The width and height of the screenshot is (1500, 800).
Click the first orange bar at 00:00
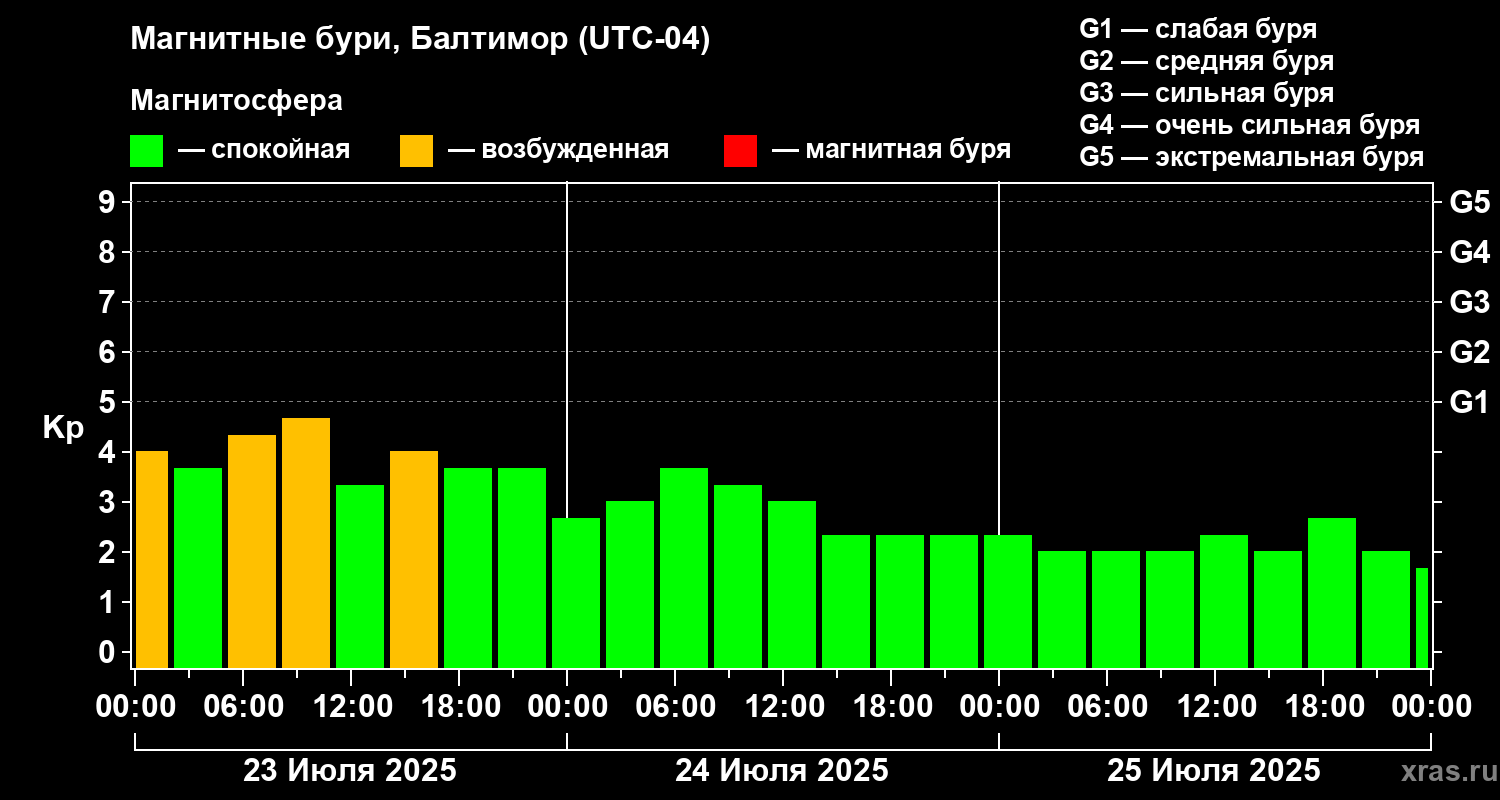point(152,560)
